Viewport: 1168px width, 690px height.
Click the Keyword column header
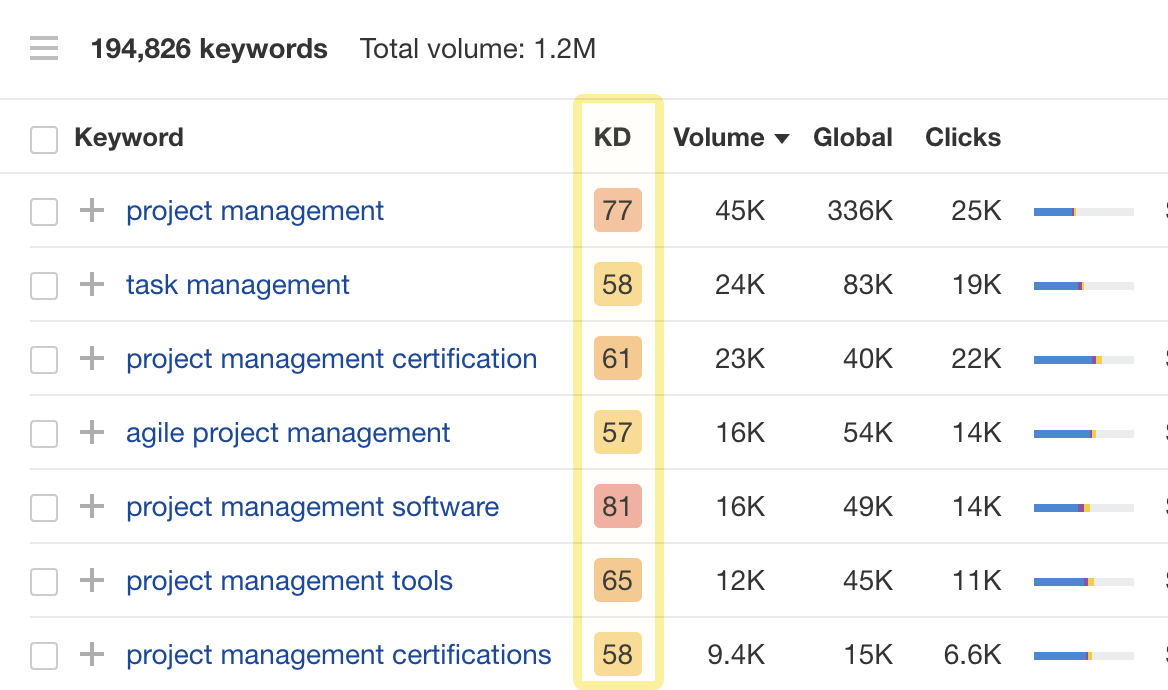(x=129, y=137)
